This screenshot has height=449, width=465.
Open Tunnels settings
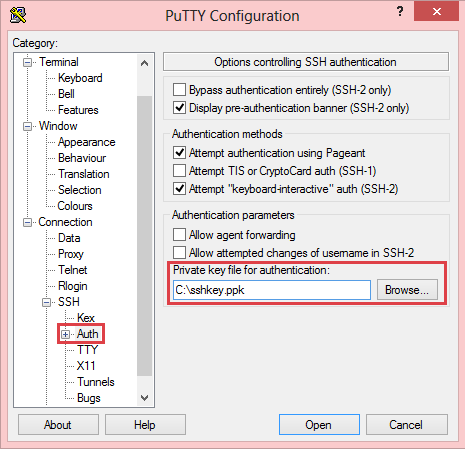click(96, 382)
